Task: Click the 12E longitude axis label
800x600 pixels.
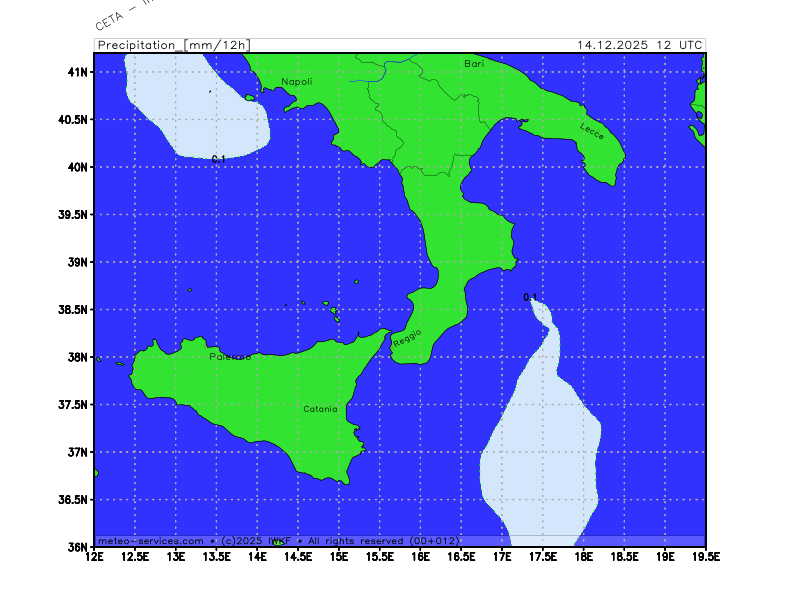Action: (95, 556)
